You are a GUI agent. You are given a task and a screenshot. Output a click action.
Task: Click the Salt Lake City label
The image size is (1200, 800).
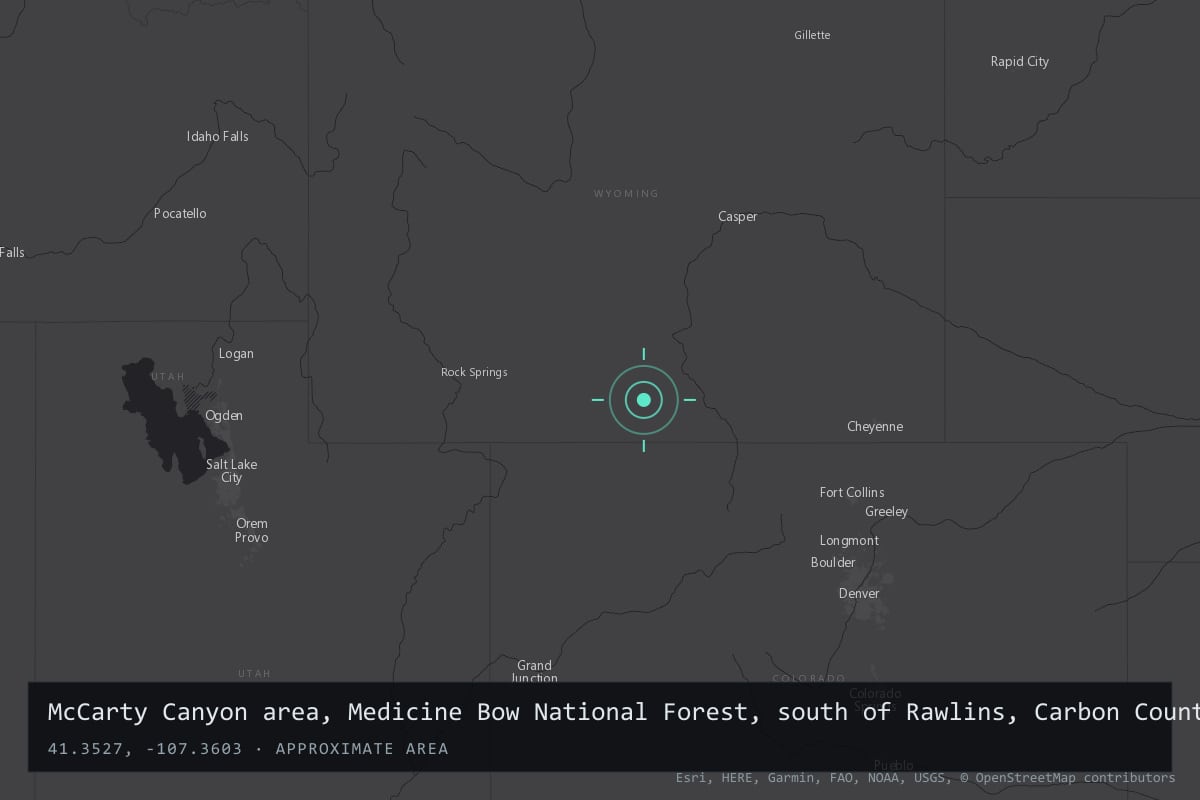(x=232, y=471)
